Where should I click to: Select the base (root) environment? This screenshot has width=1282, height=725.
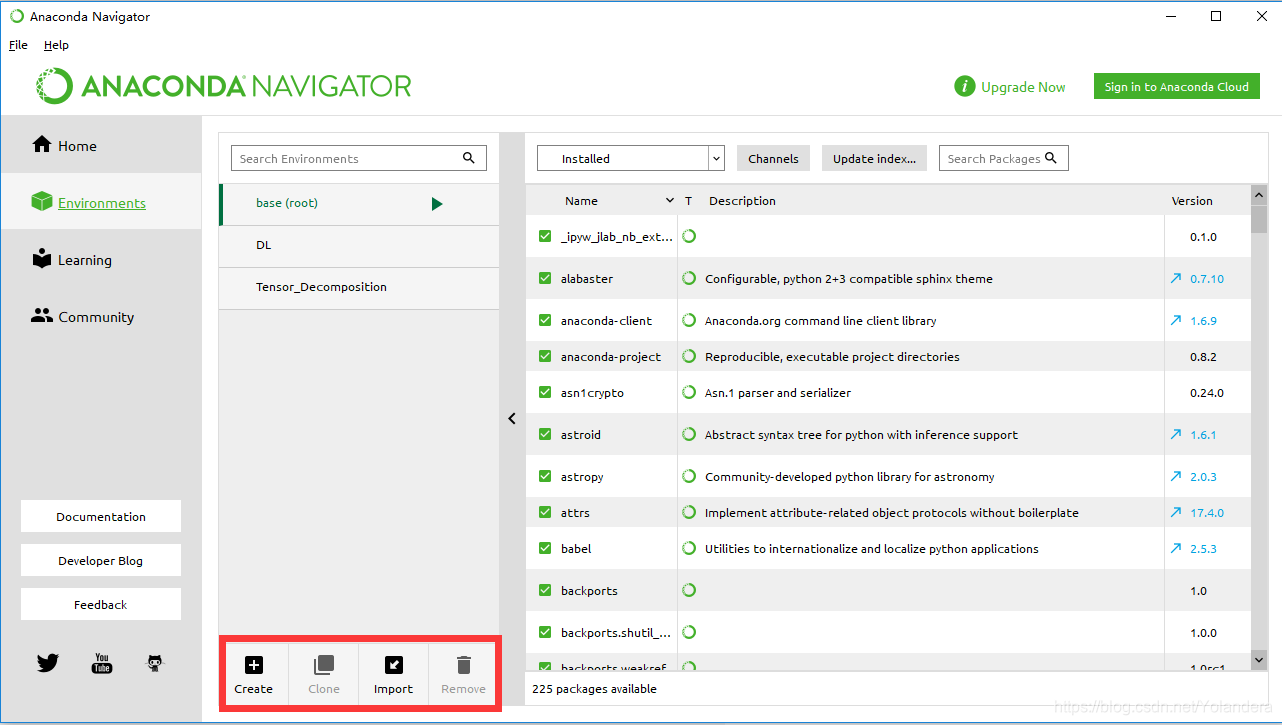pos(359,204)
